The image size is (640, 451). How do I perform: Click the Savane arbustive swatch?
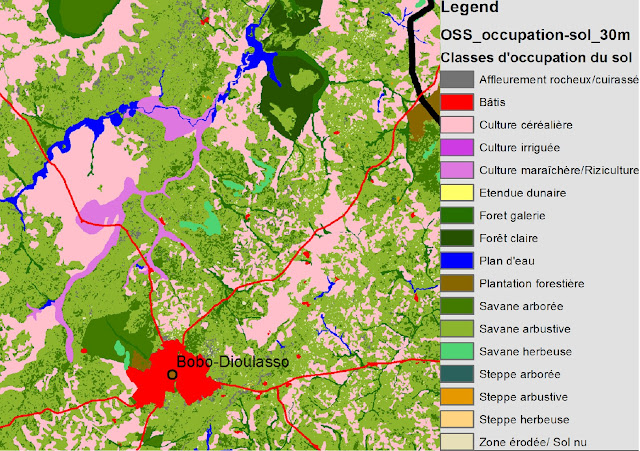click(x=457, y=329)
